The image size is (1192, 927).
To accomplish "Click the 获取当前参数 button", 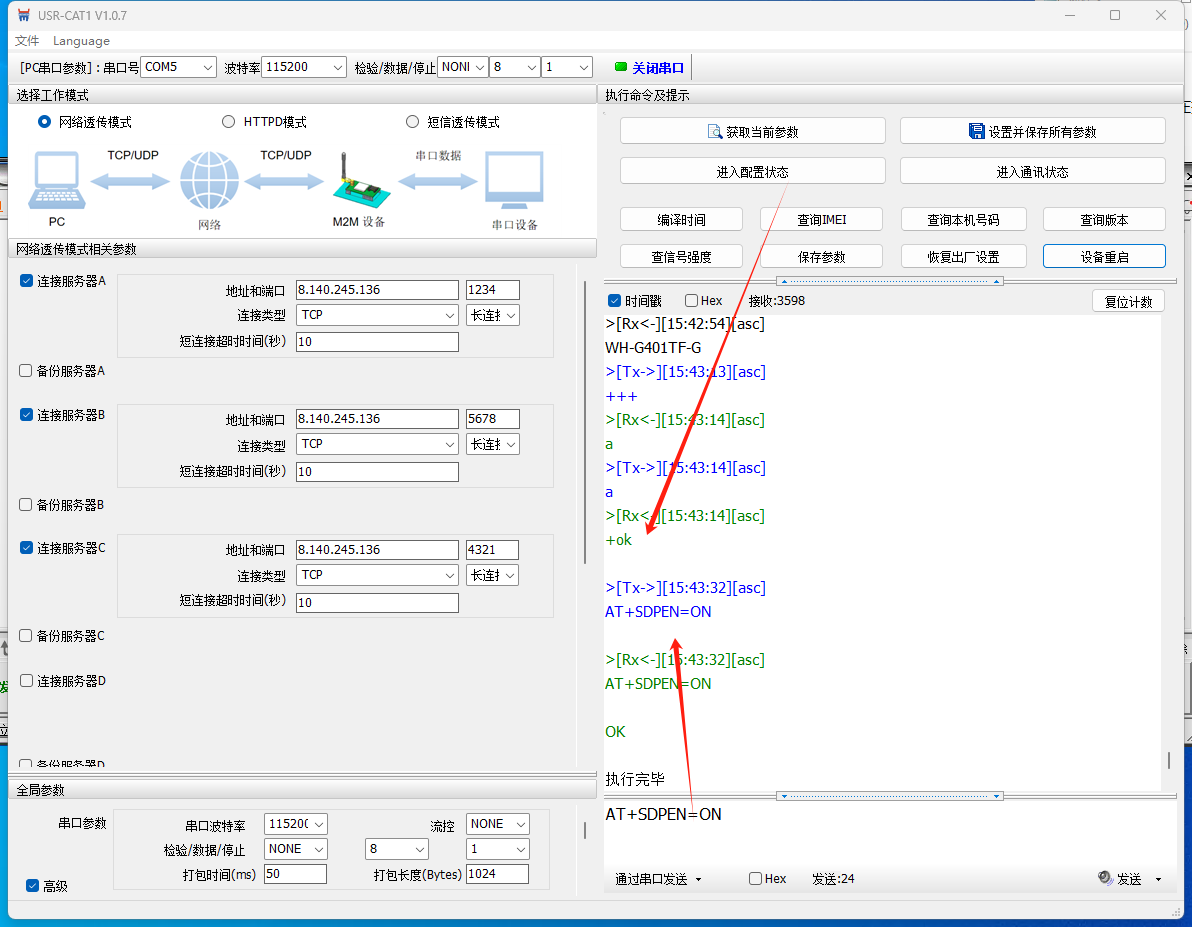I will 753,132.
